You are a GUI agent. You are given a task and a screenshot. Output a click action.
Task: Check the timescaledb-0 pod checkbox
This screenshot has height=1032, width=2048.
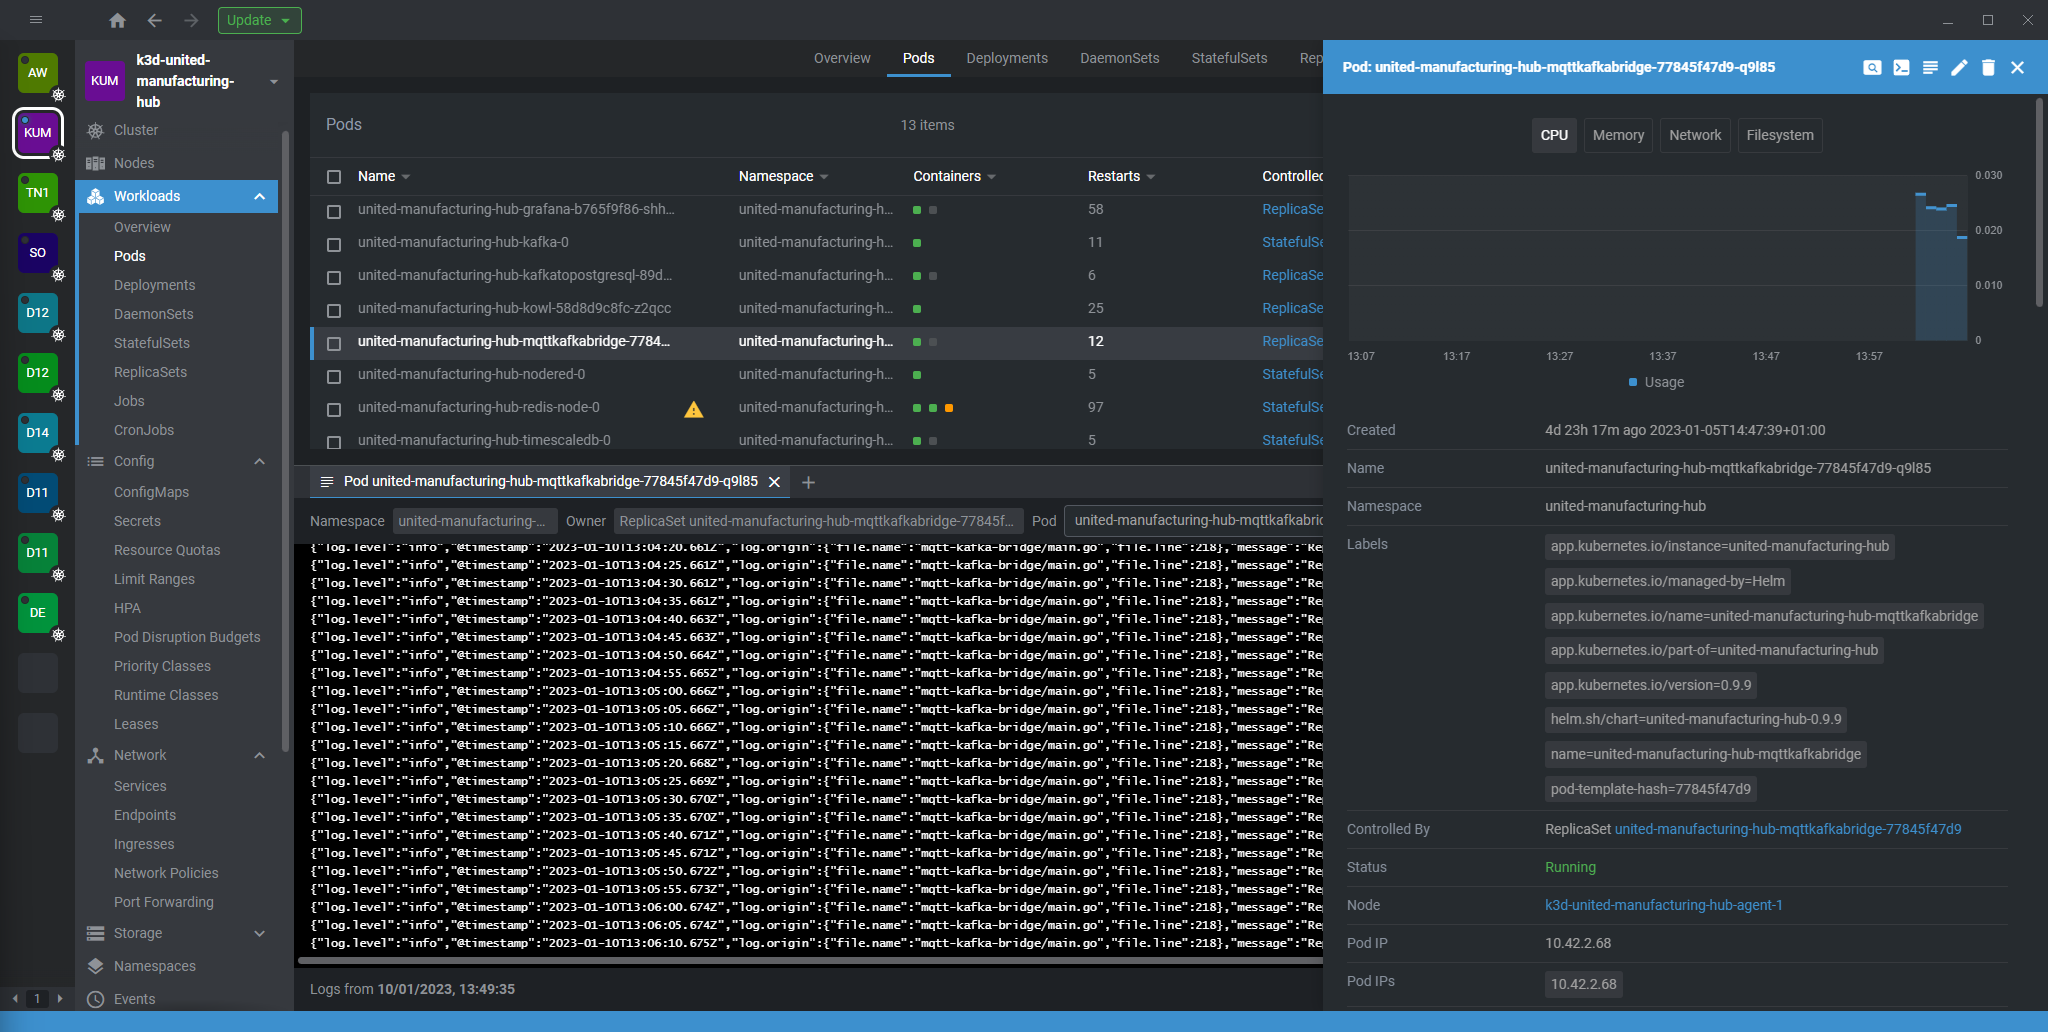[334, 441]
